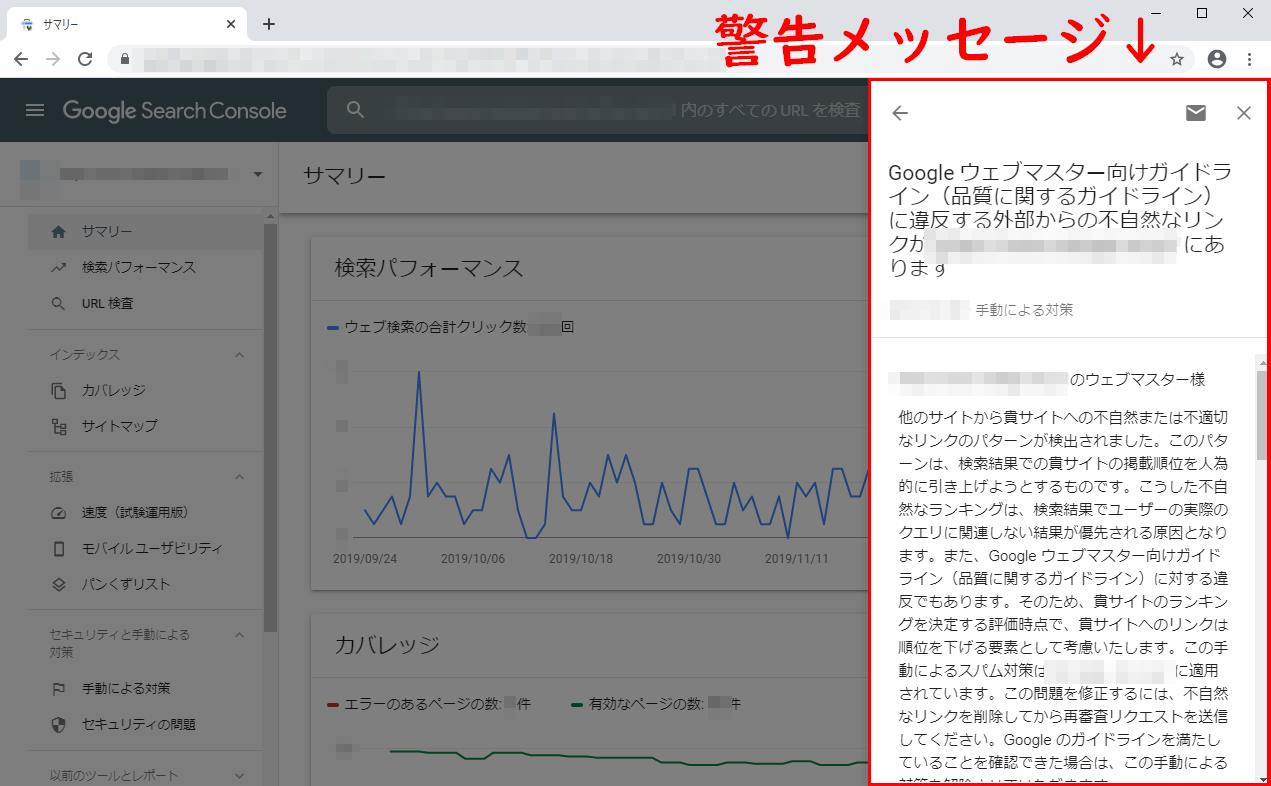This screenshot has height=786, width=1271.
Task: Open モバイル ユーザビリティ report
Action: [x=145, y=548]
